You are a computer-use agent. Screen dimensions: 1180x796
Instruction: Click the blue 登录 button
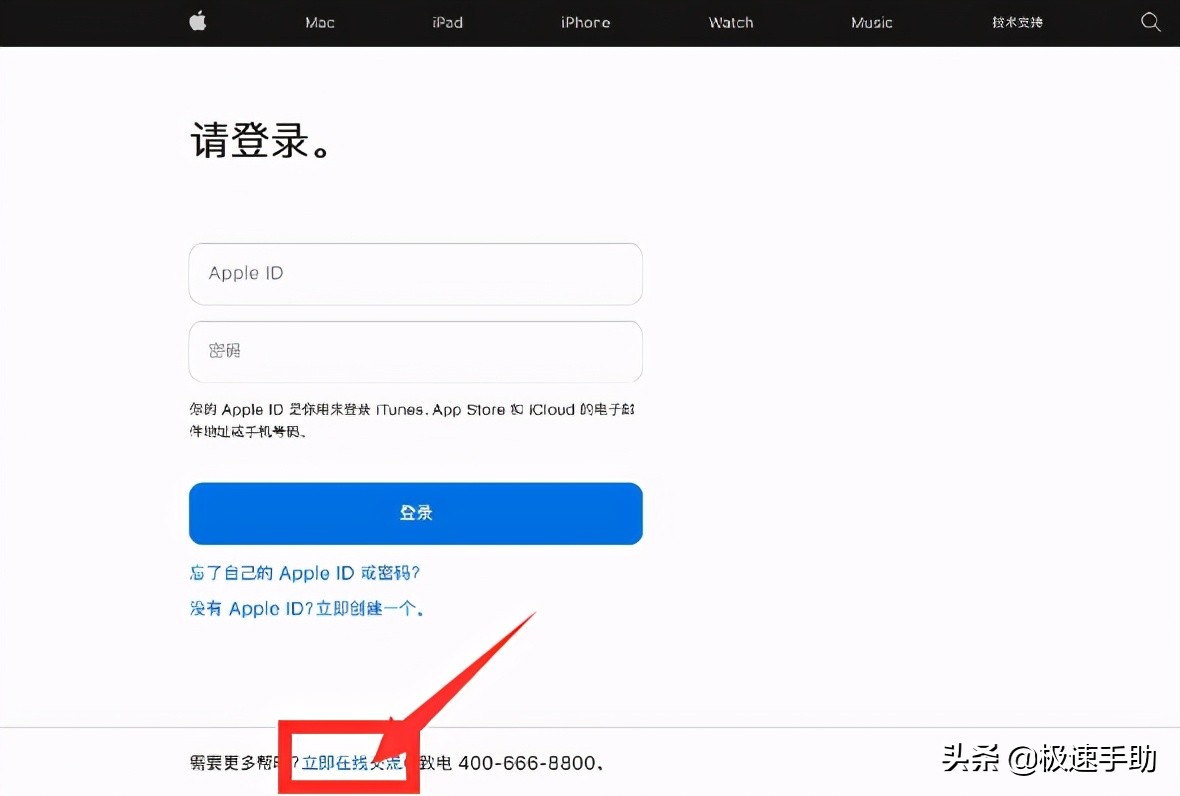pyautogui.click(x=415, y=513)
